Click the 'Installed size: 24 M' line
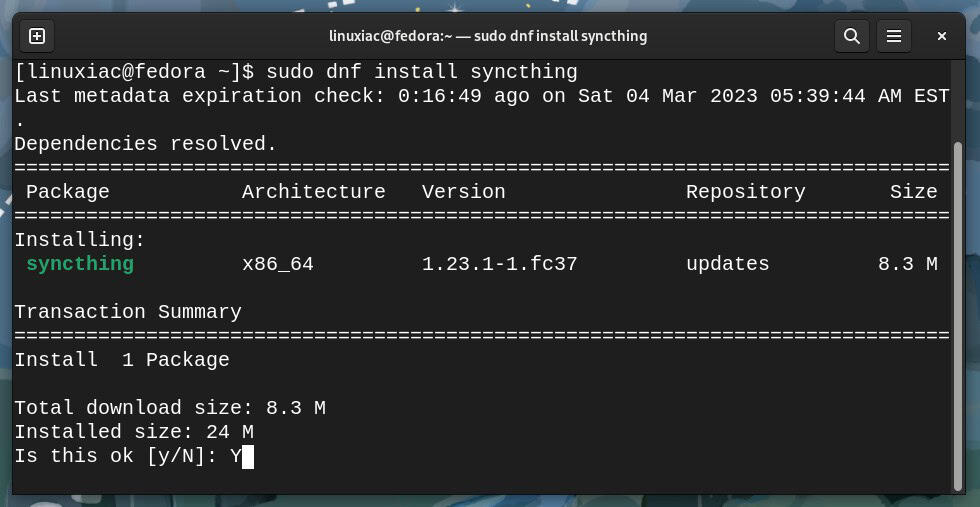980x507 pixels. pos(134,432)
